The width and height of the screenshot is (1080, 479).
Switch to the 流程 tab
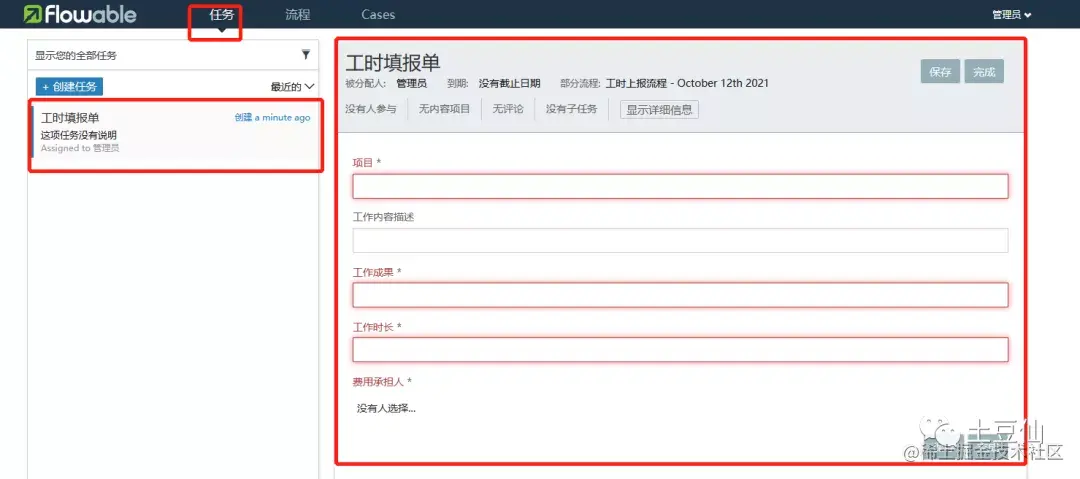[298, 14]
